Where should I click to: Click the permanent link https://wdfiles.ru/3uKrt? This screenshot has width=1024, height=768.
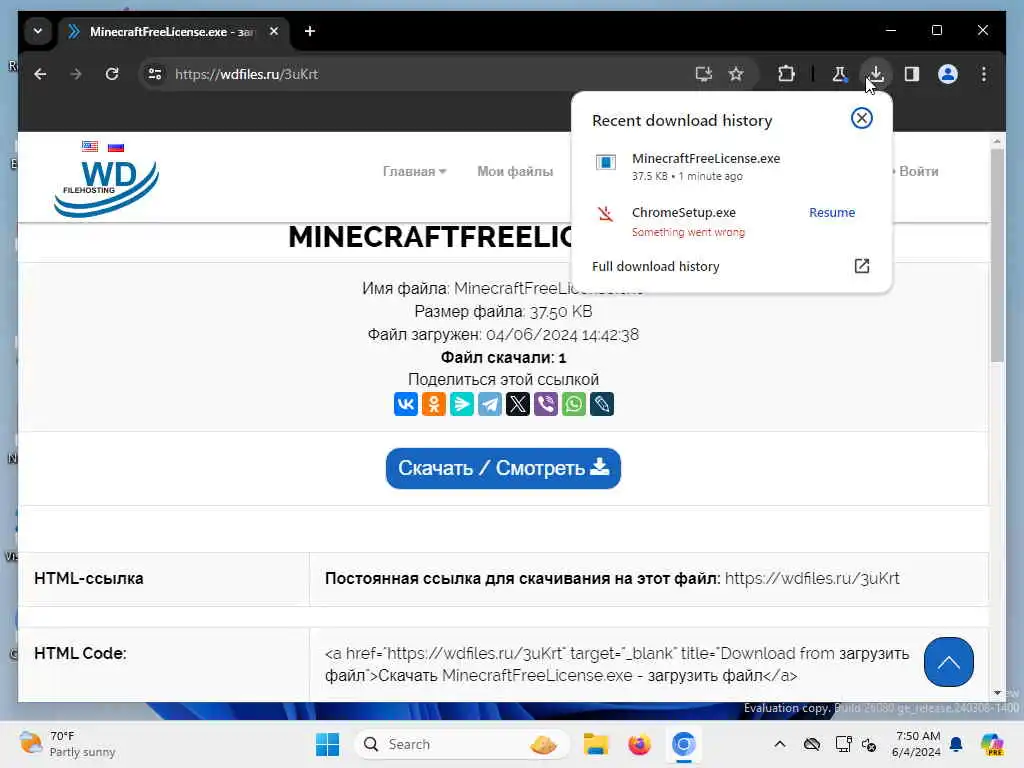coord(812,578)
